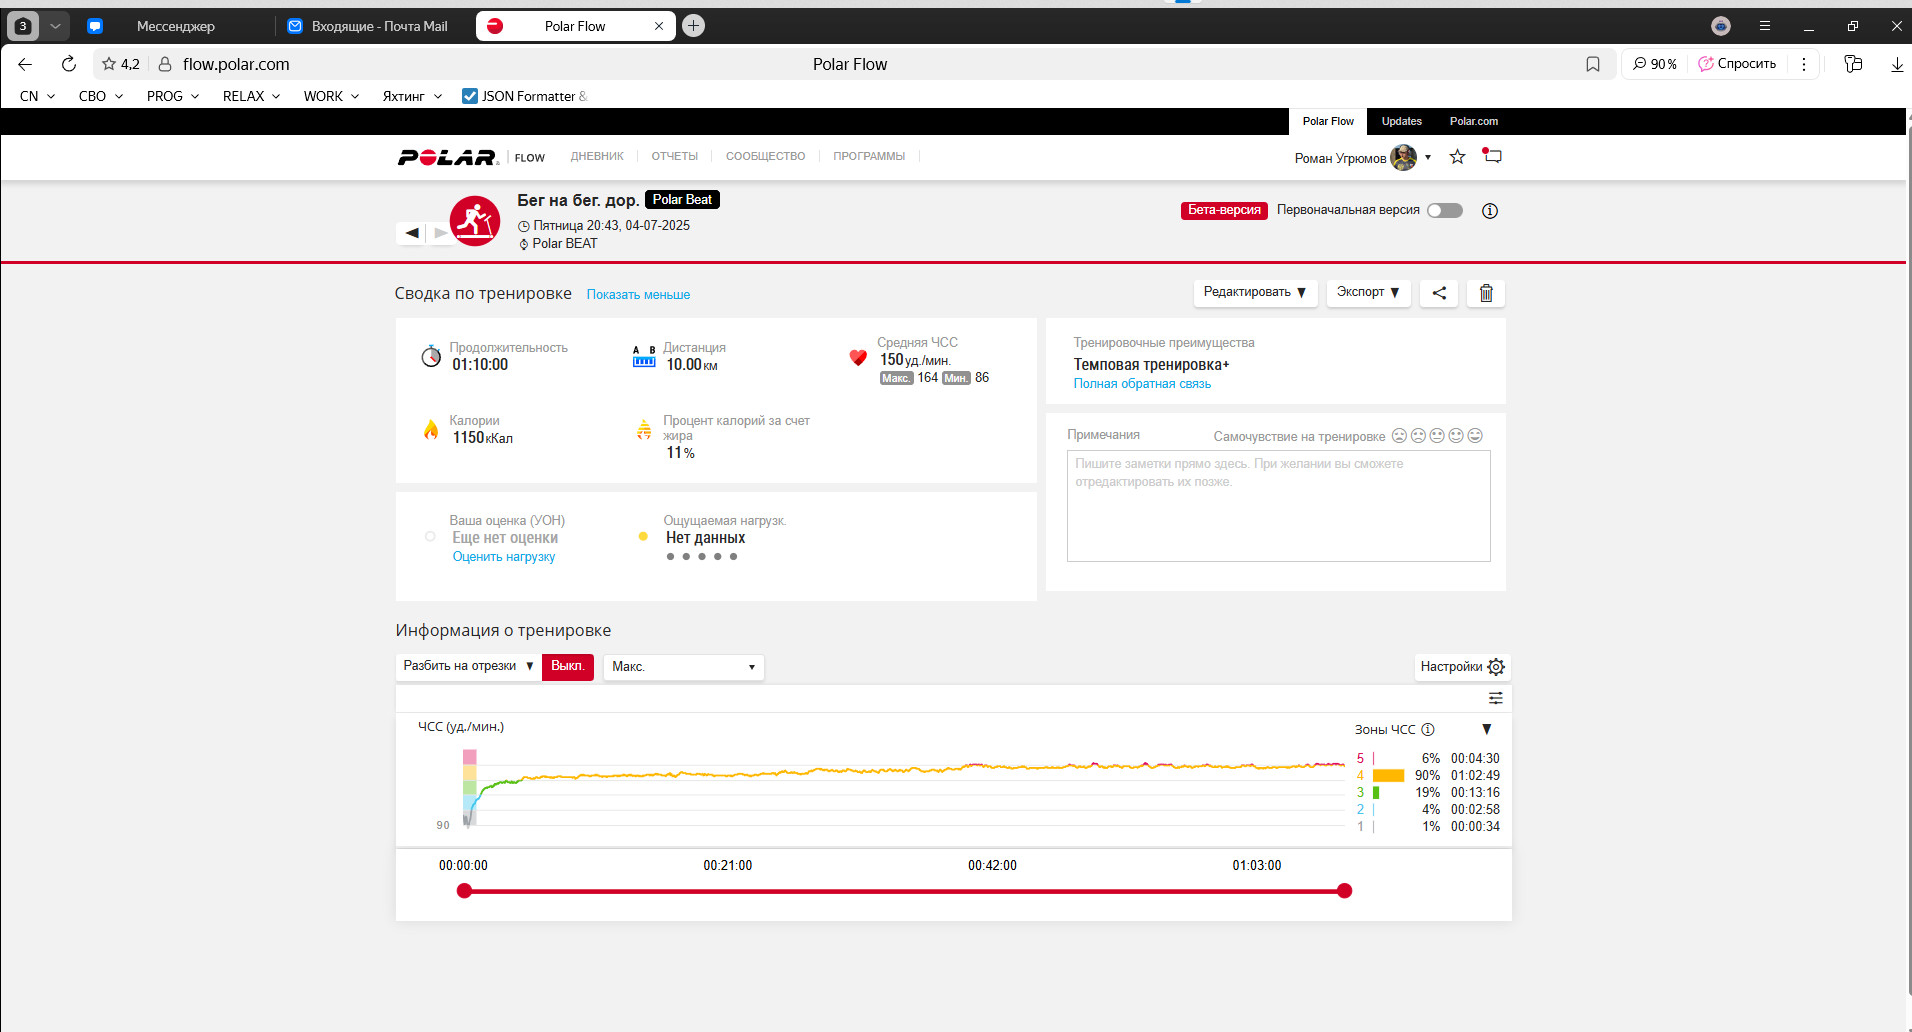
Task: Open graph filter sliders icon above chart
Action: click(1496, 698)
